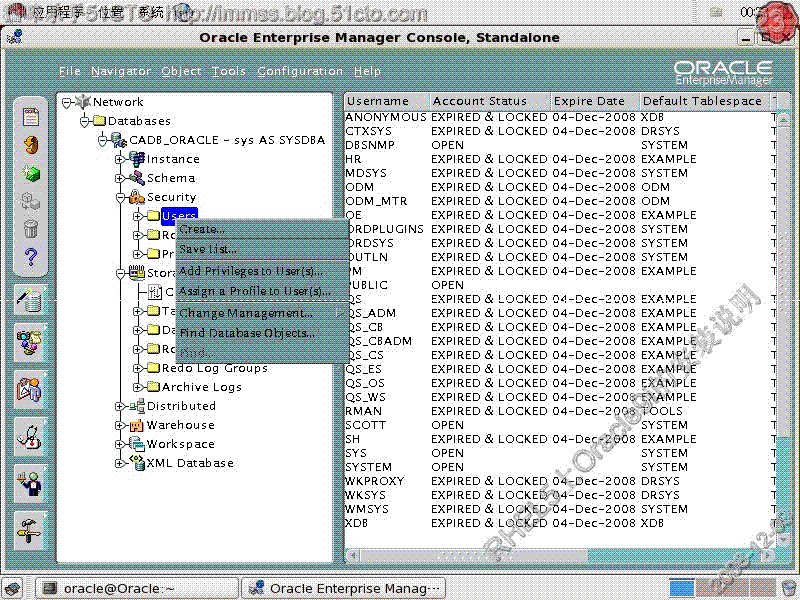Select the ANONYMOUS user row
This screenshot has width=800, height=600.
[x=559, y=117]
